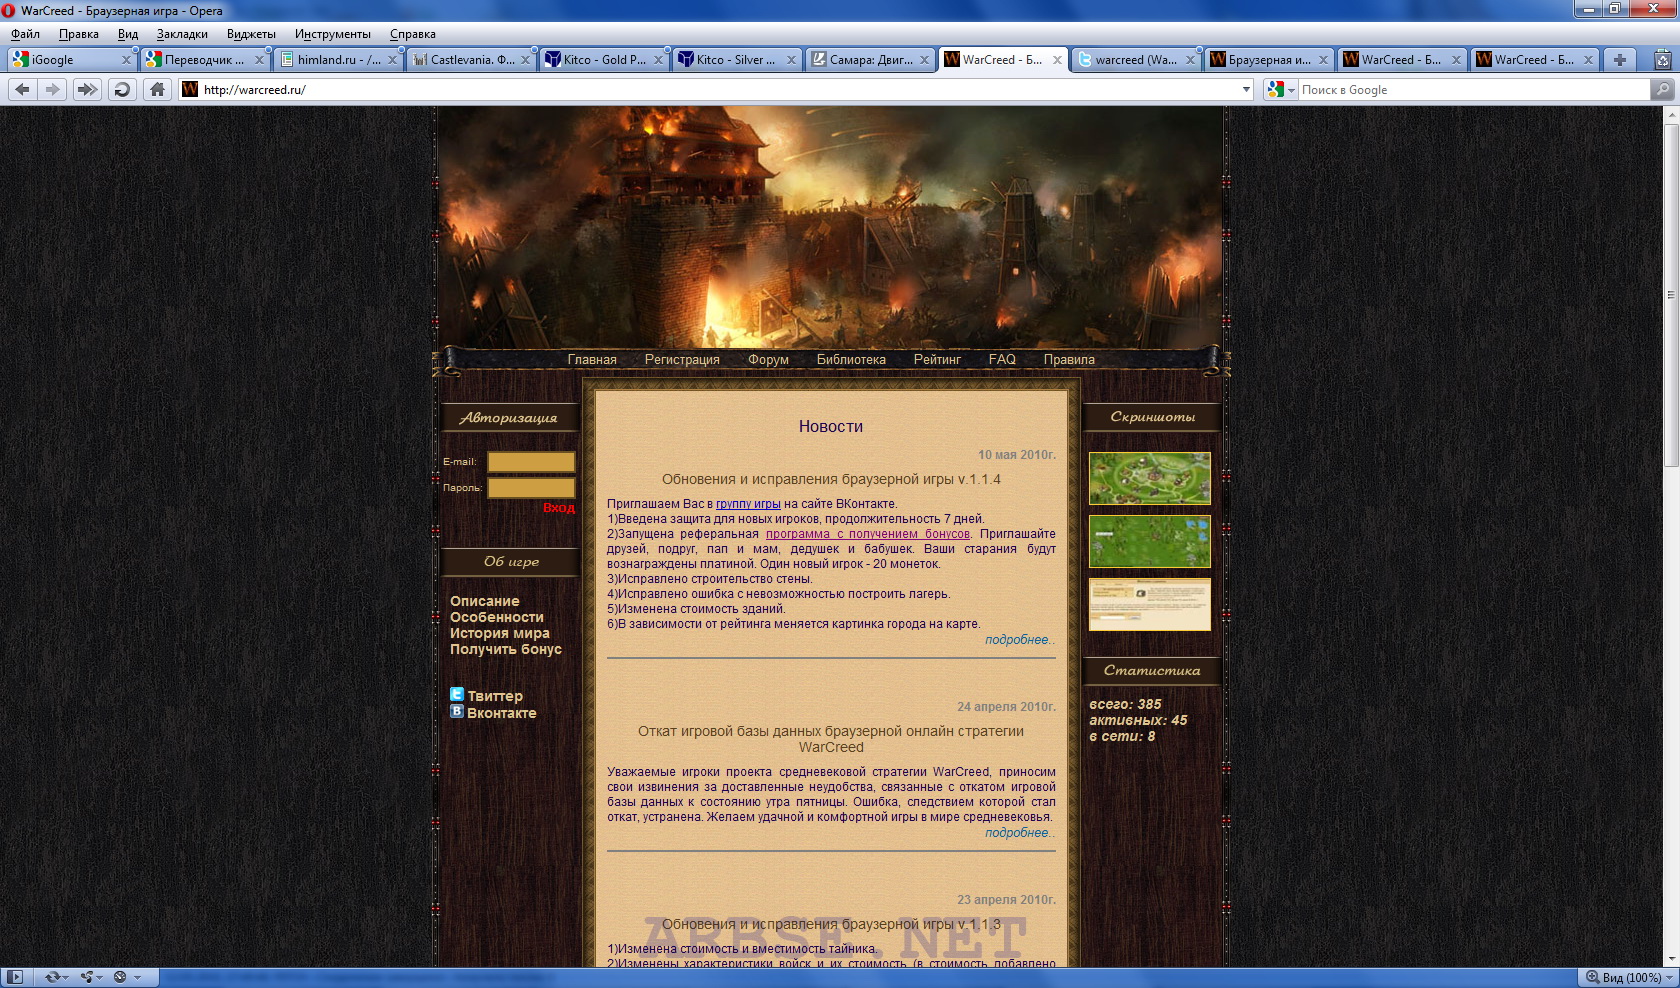Open the second green map screenshot thumbnail

coord(1150,541)
